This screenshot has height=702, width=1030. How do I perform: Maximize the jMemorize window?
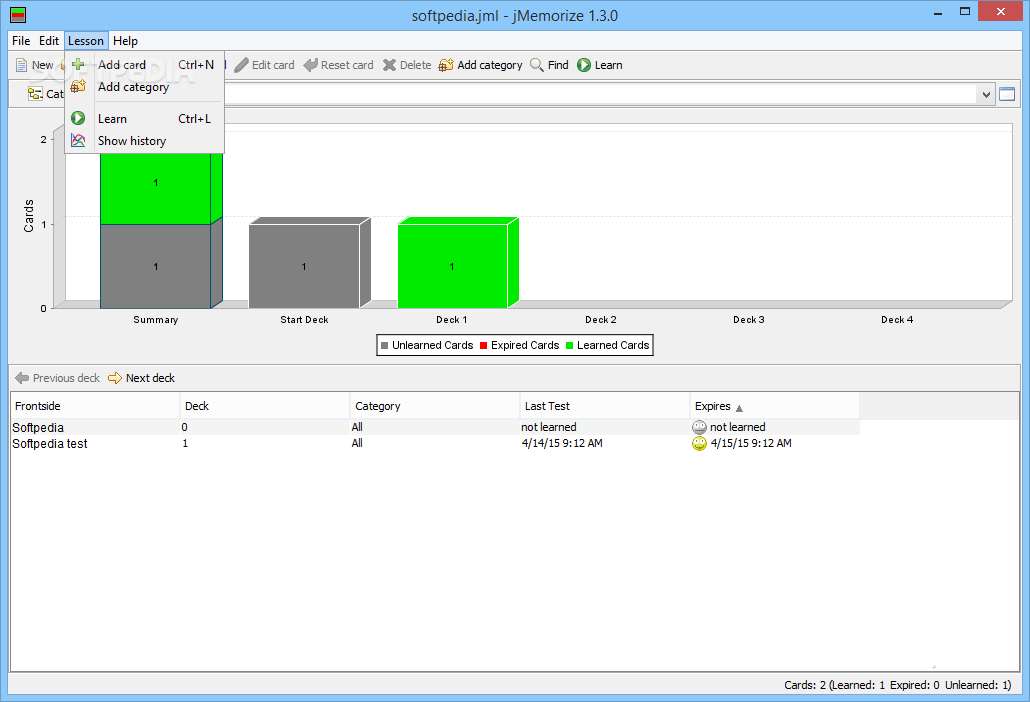[965, 12]
